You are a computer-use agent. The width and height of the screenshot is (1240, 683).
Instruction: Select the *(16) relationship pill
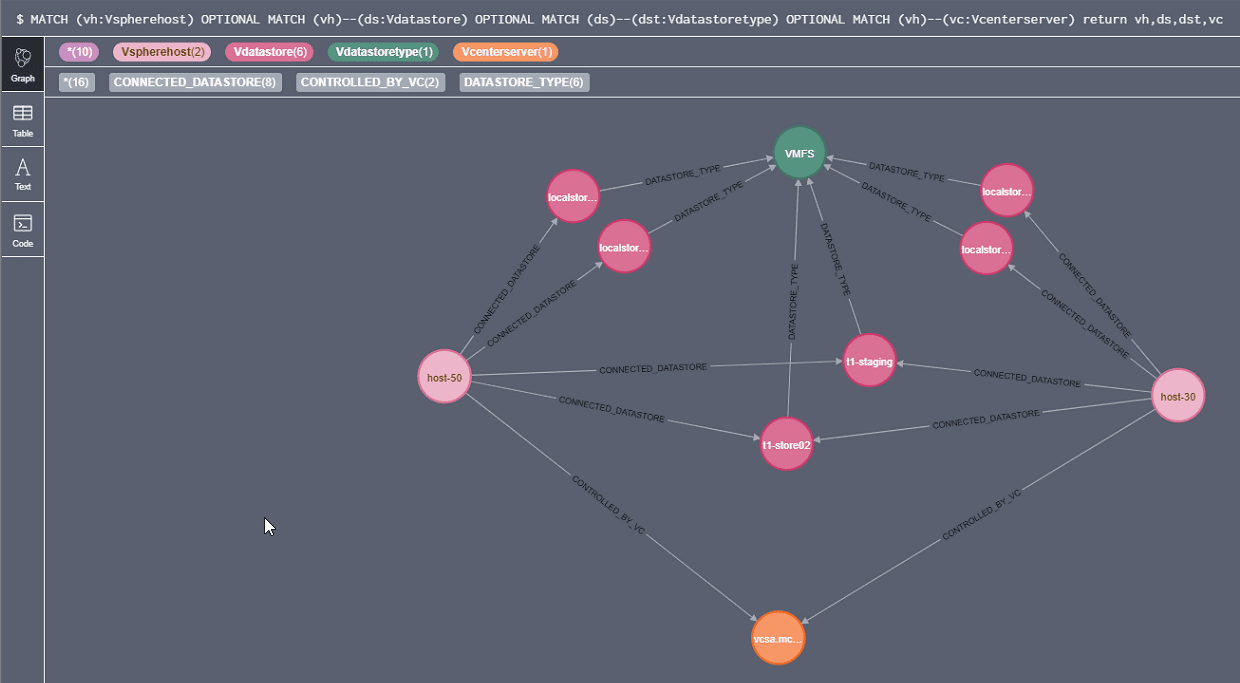[x=76, y=82]
